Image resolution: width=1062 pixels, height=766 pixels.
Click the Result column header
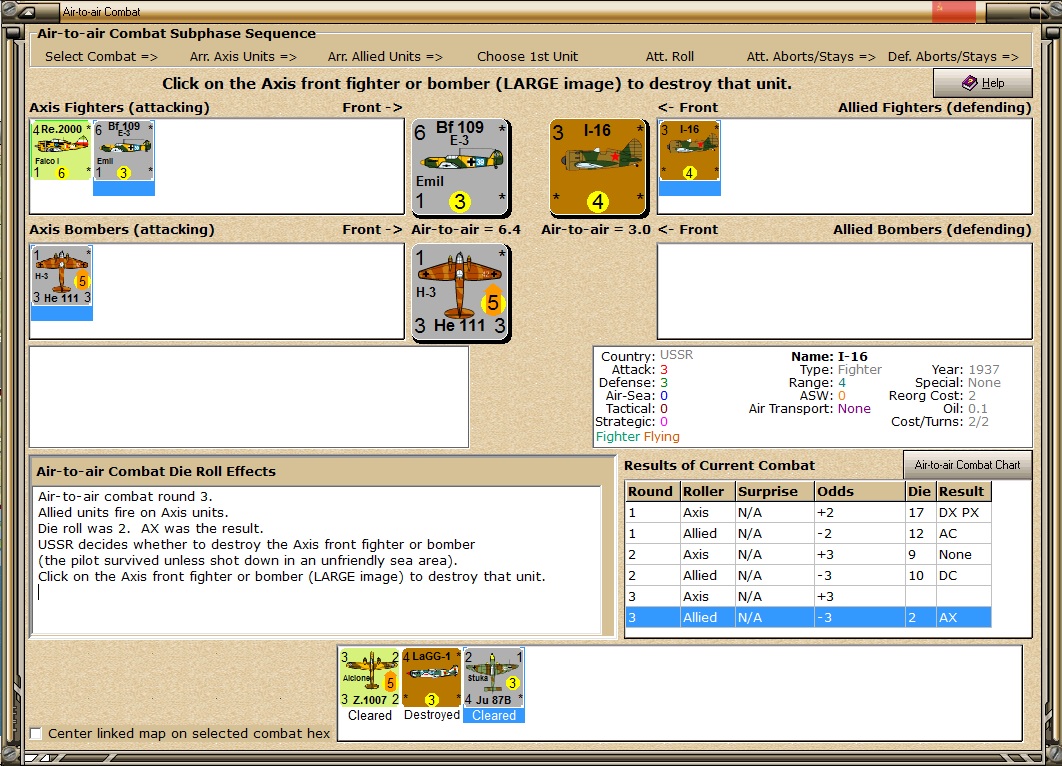tap(963, 491)
